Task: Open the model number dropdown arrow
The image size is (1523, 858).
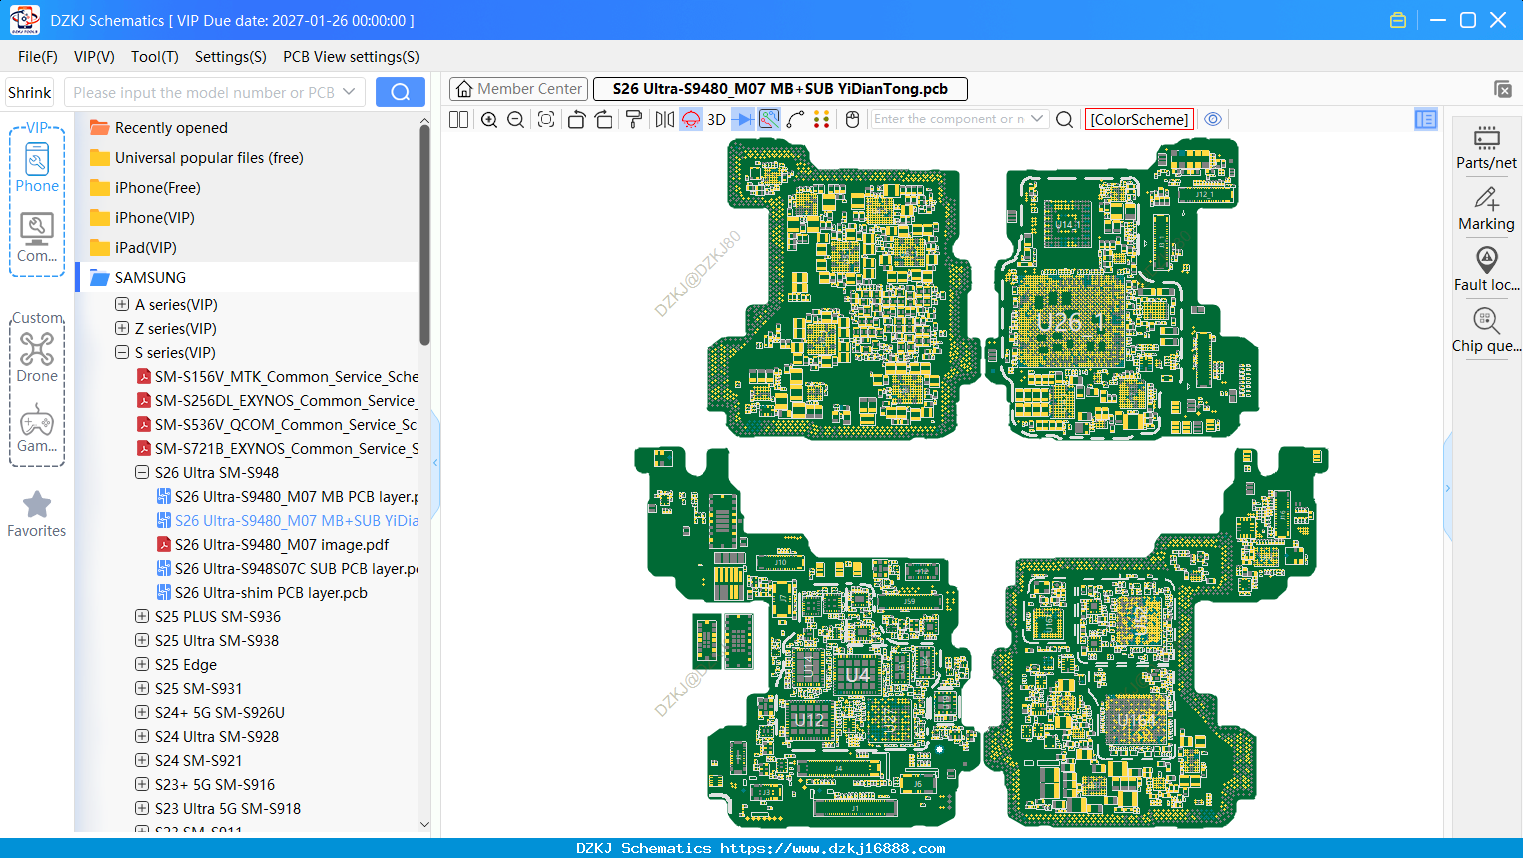Action: [349, 92]
